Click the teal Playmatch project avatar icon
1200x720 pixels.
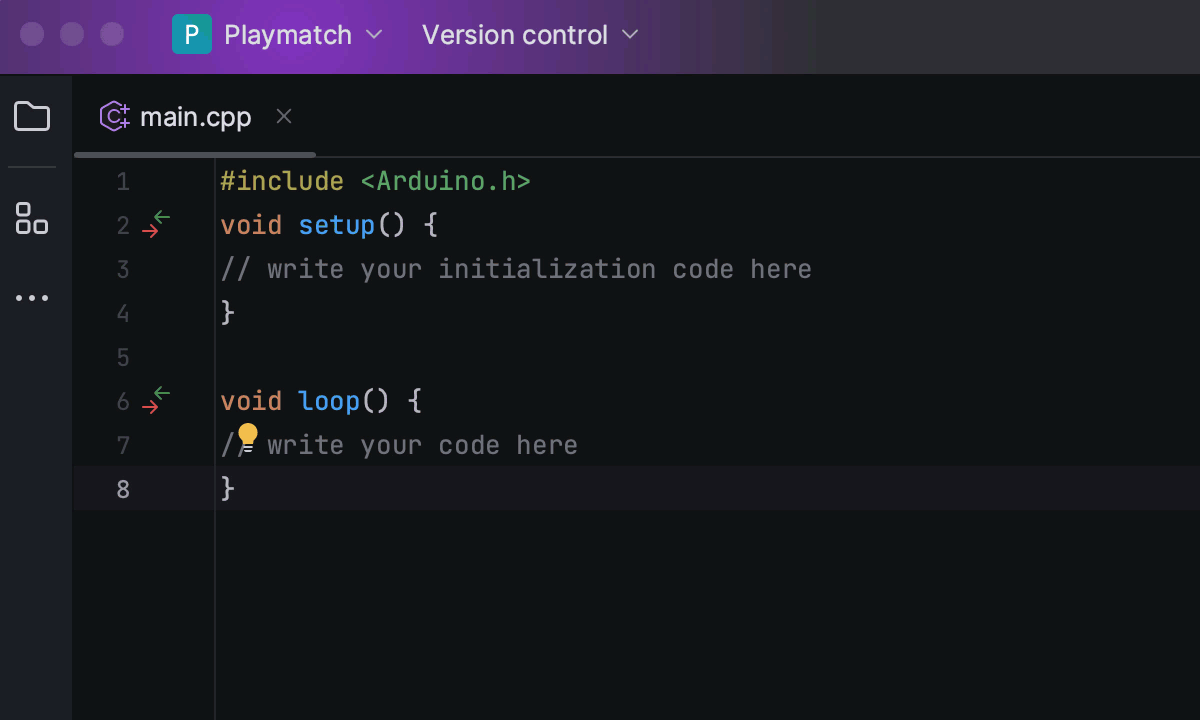(192, 34)
